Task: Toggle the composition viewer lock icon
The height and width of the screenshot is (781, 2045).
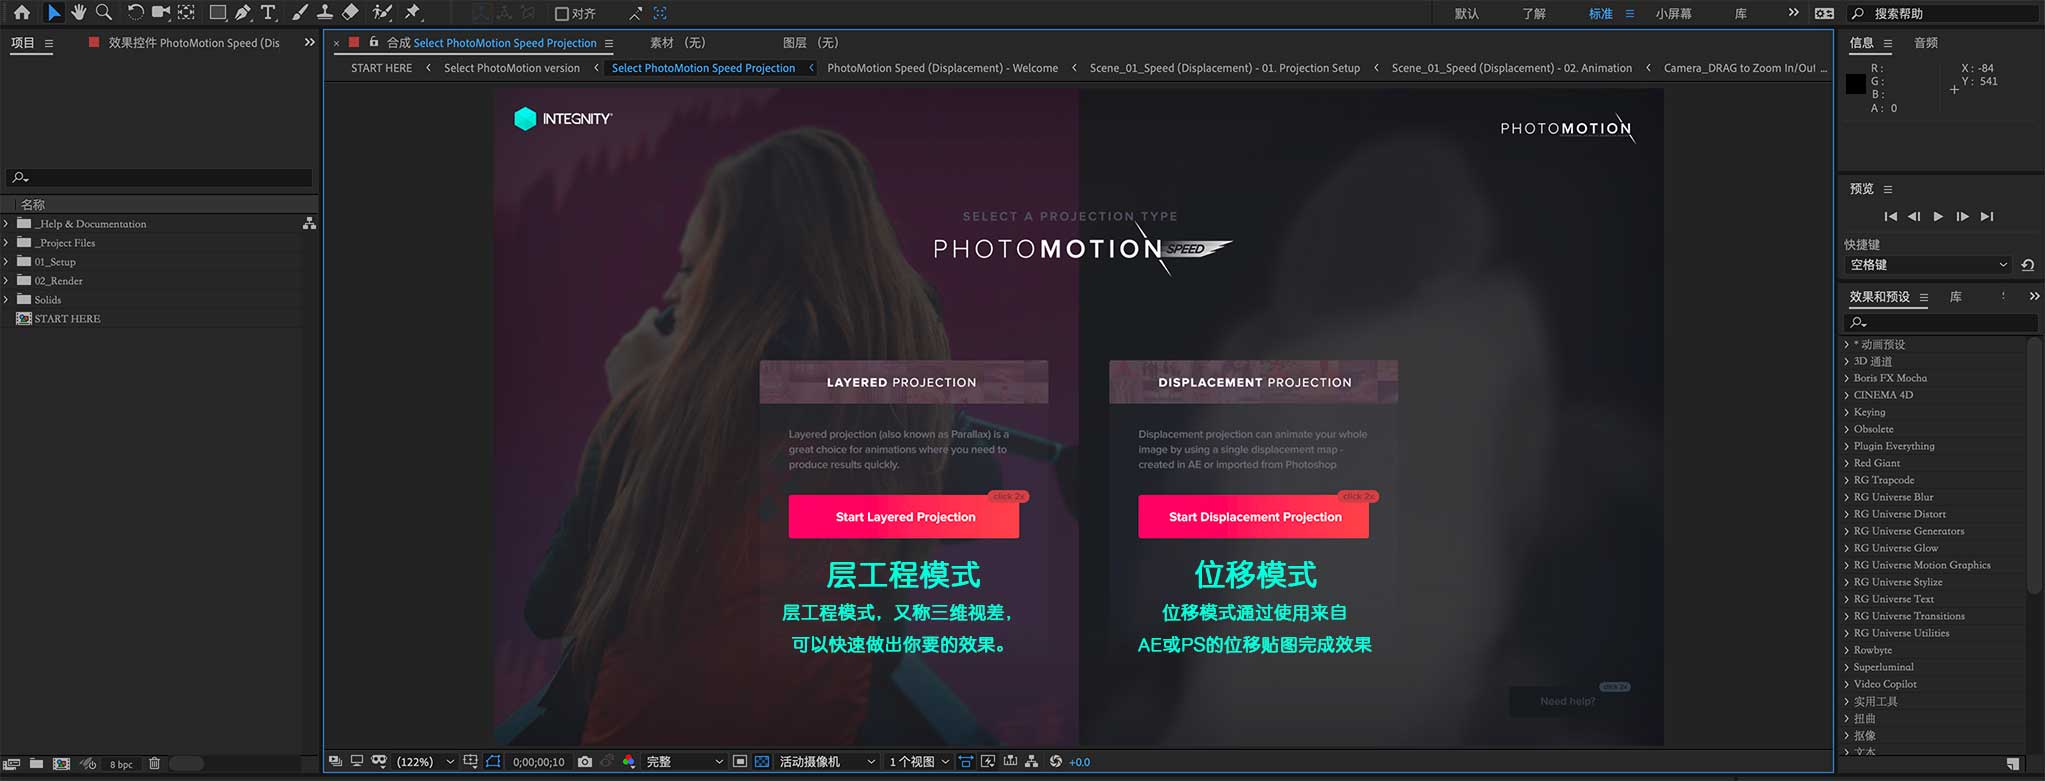Action: (x=374, y=42)
